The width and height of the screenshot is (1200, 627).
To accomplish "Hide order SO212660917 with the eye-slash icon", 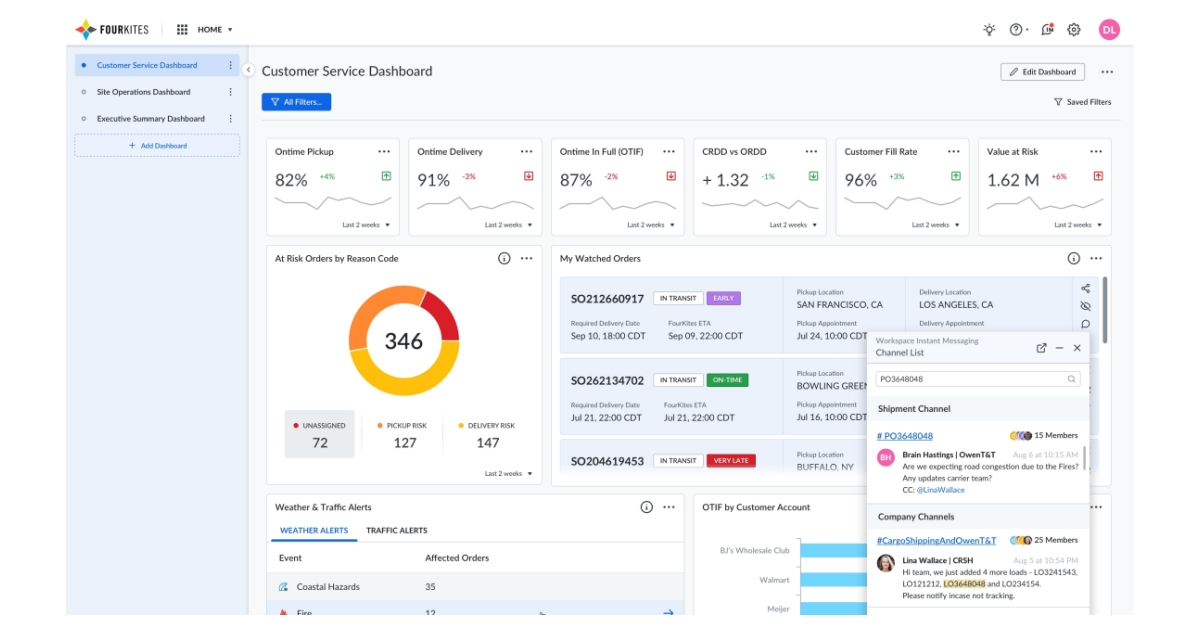I will (x=1084, y=306).
